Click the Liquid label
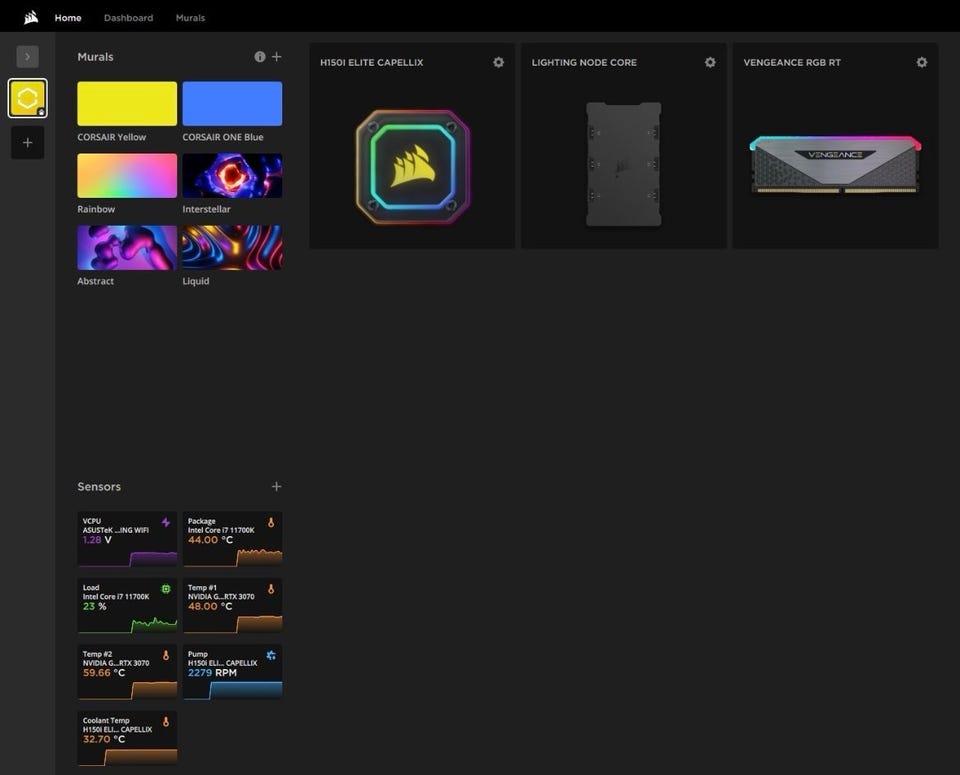Screen dimensions: 960x775 click(195, 281)
